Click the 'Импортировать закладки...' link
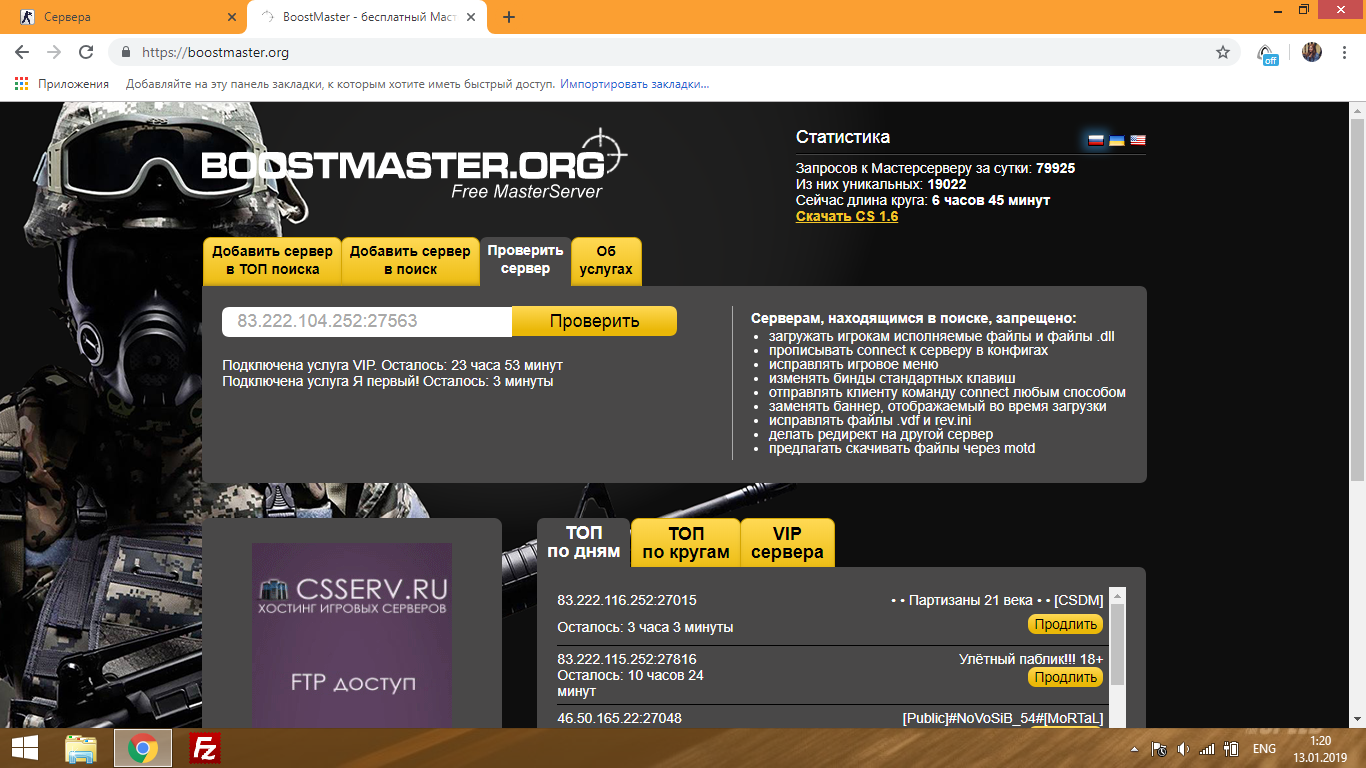 click(634, 84)
